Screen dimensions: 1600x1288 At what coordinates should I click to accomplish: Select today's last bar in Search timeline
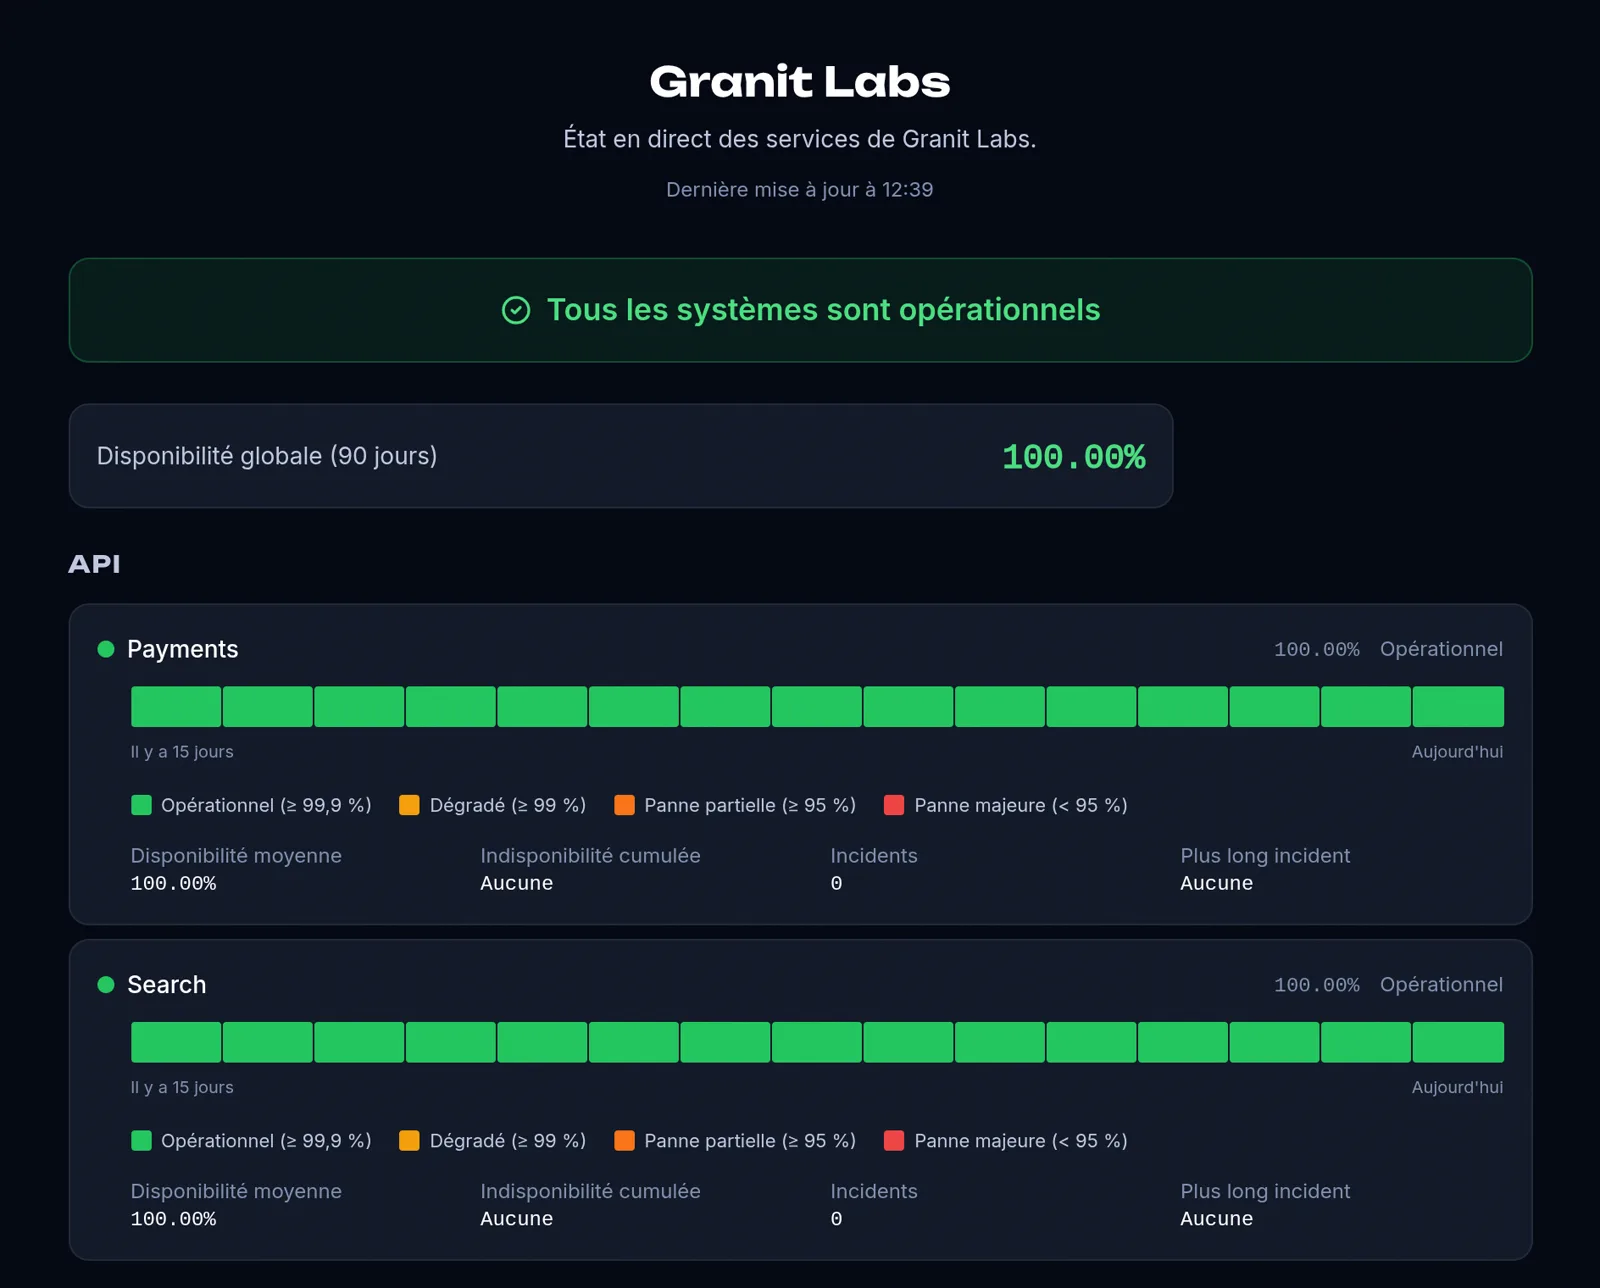pyautogui.click(x=1458, y=1042)
